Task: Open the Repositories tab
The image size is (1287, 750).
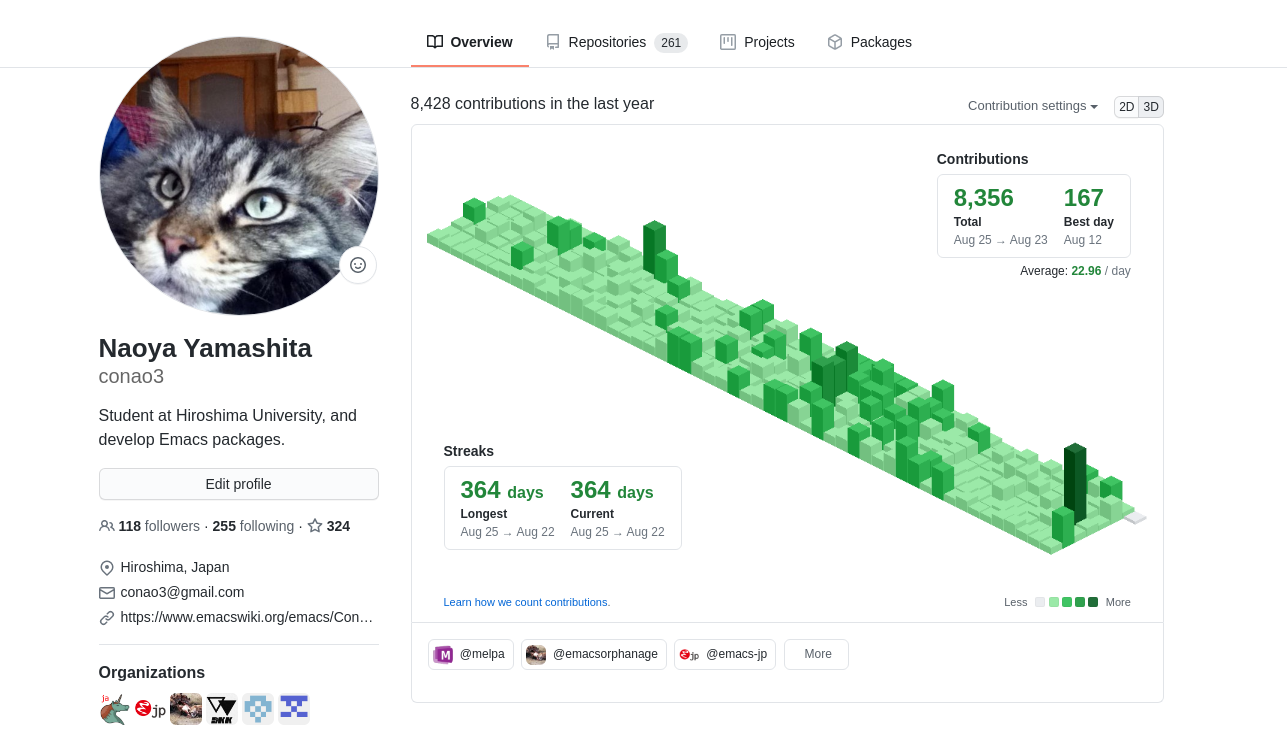Action: [615, 42]
